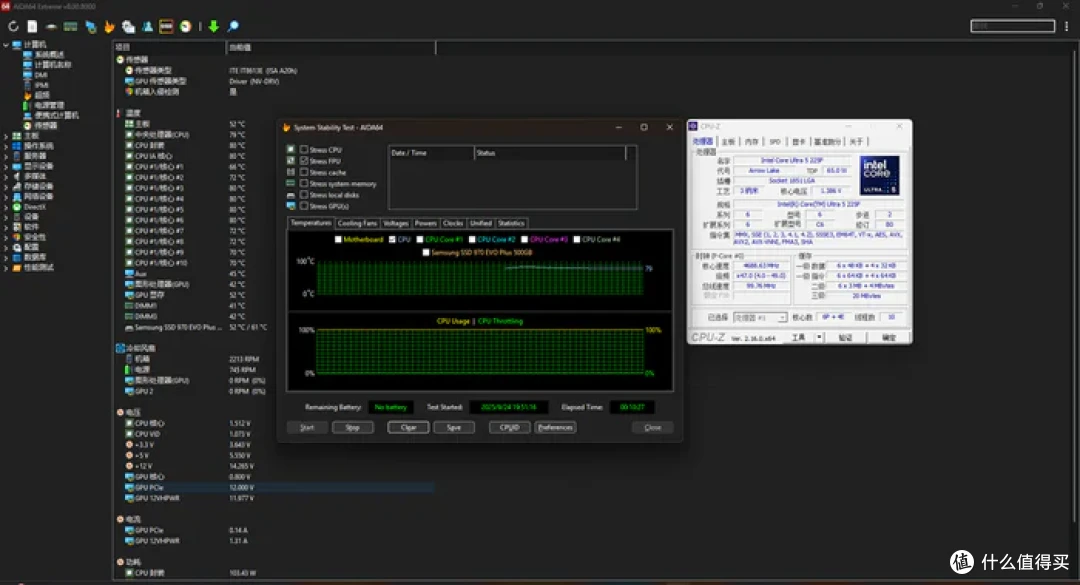Open the 内存 tab in CPU-Z
The width and height of the screenshot is (1080, 585).
(x=751, y=142)
